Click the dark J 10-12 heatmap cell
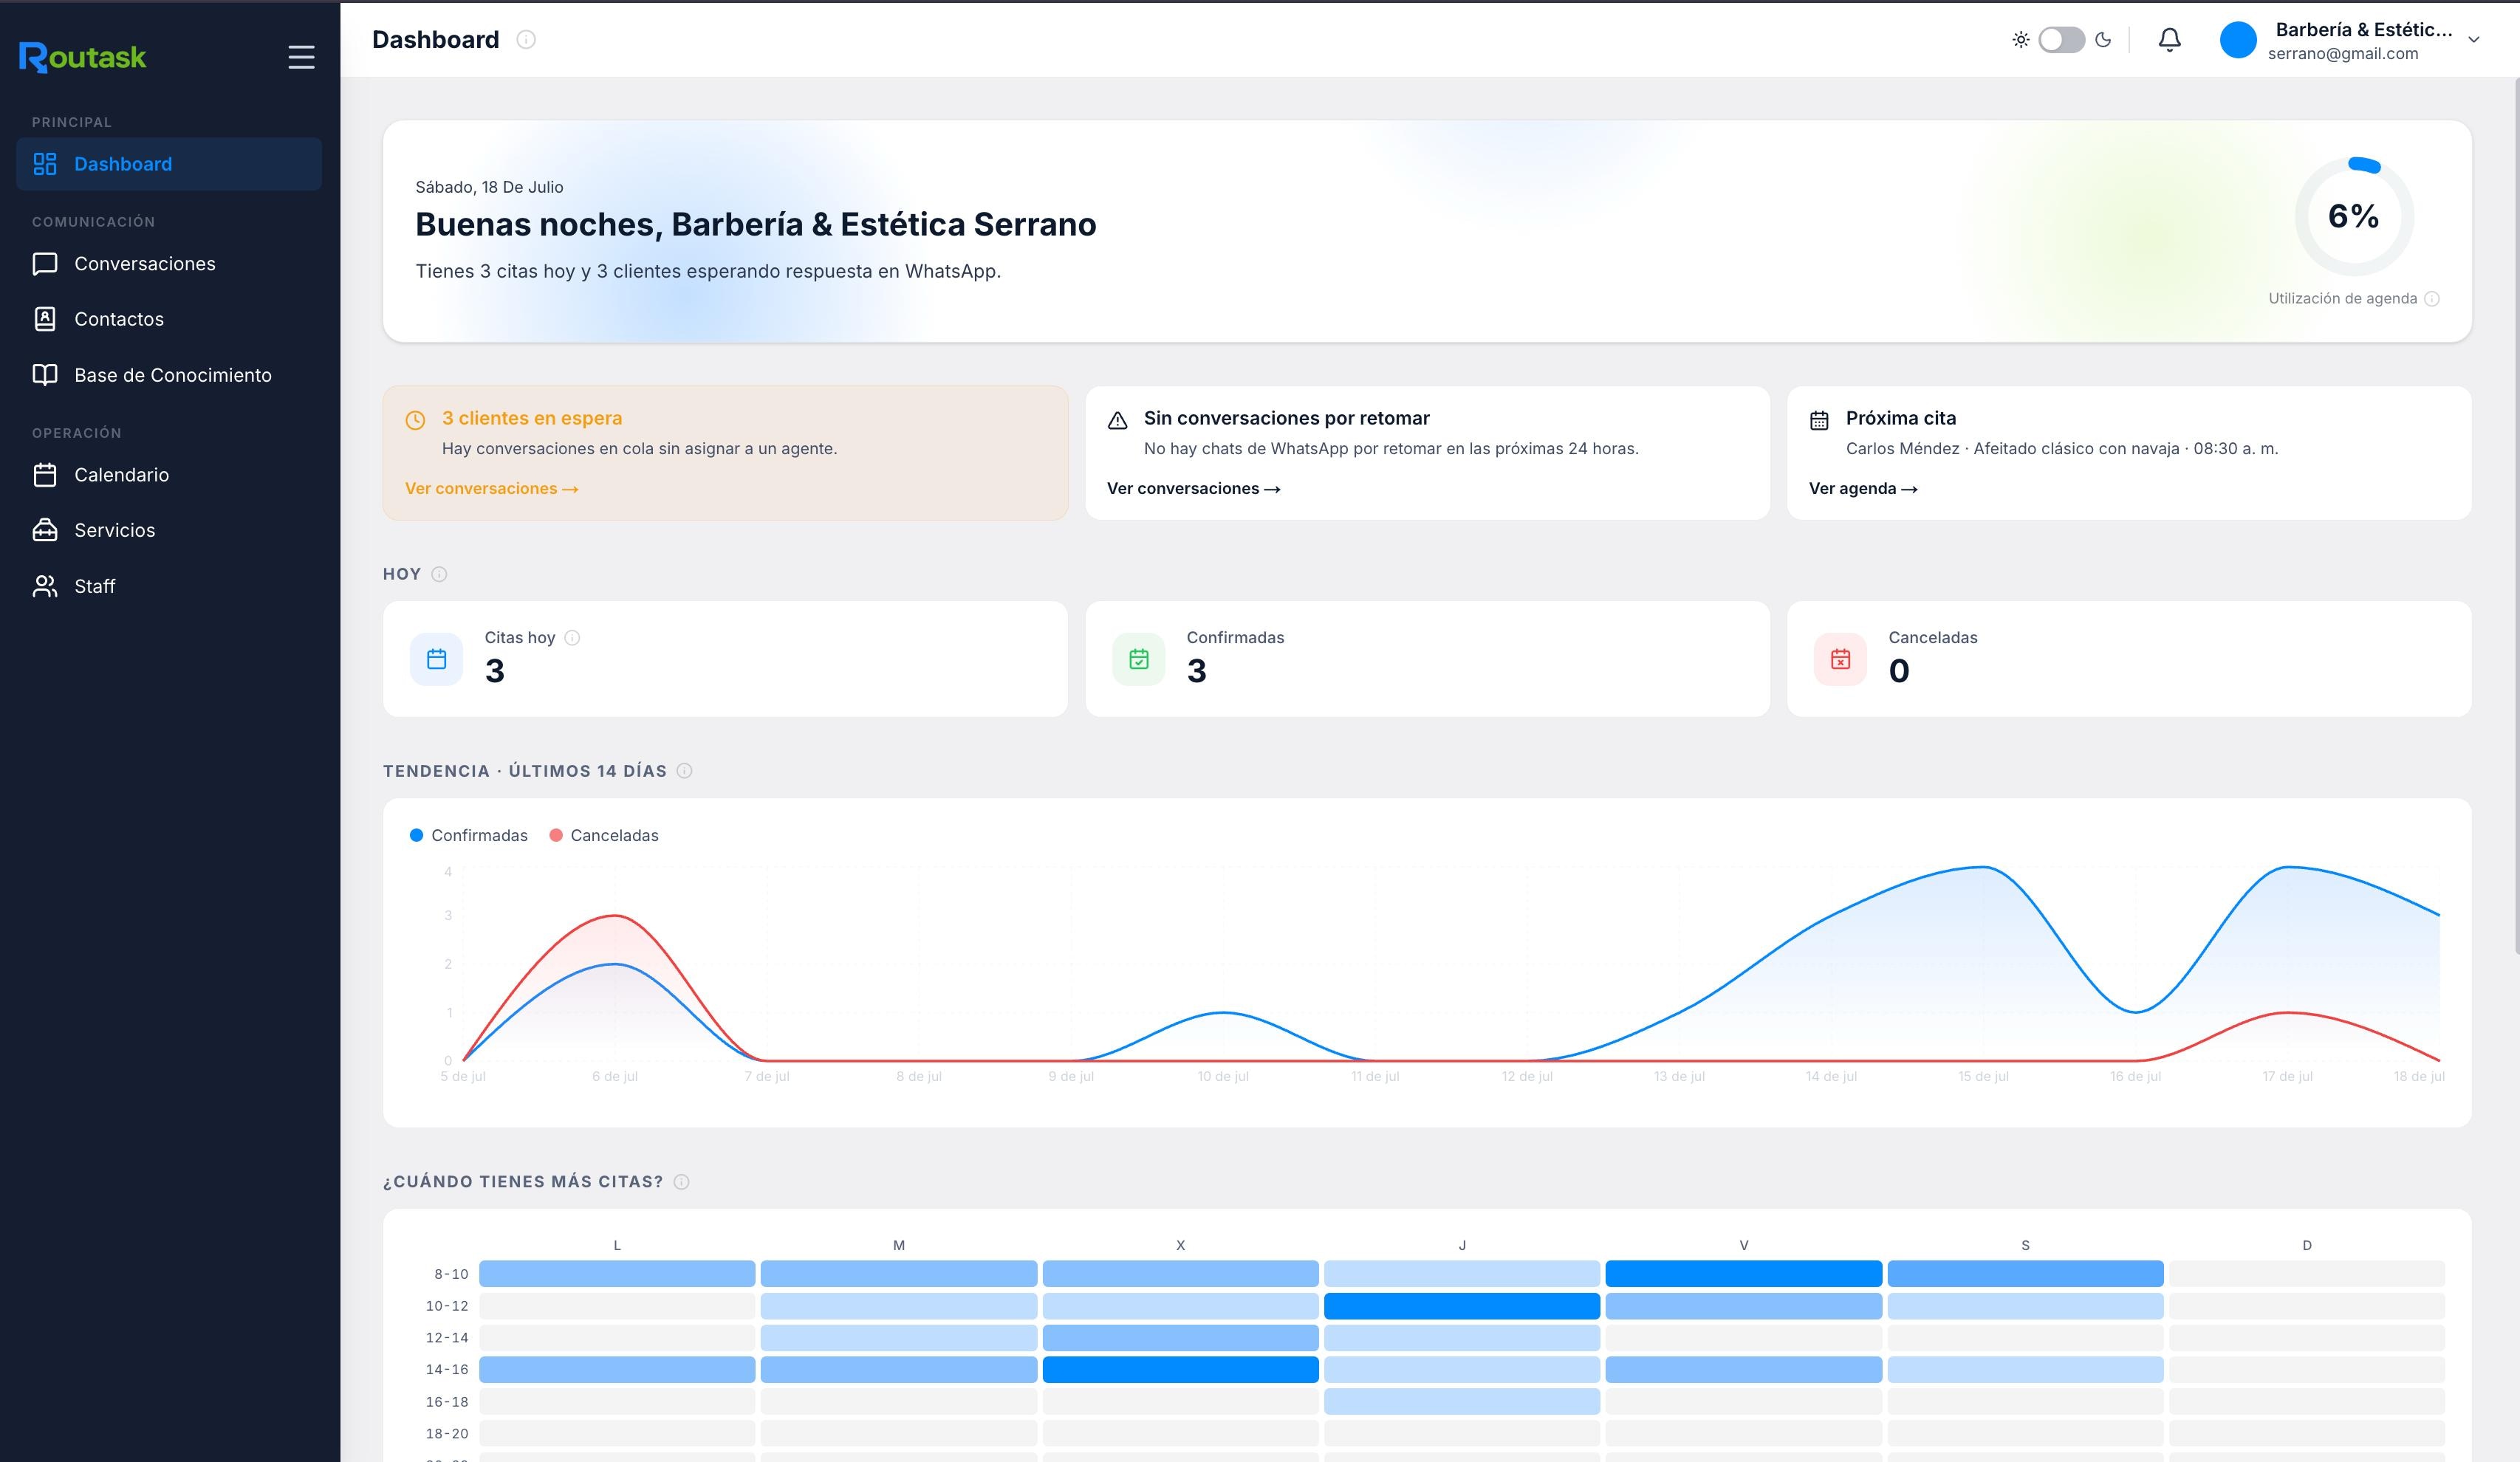Viewport: 2520px width, 1462px height. (1462, 1306)
